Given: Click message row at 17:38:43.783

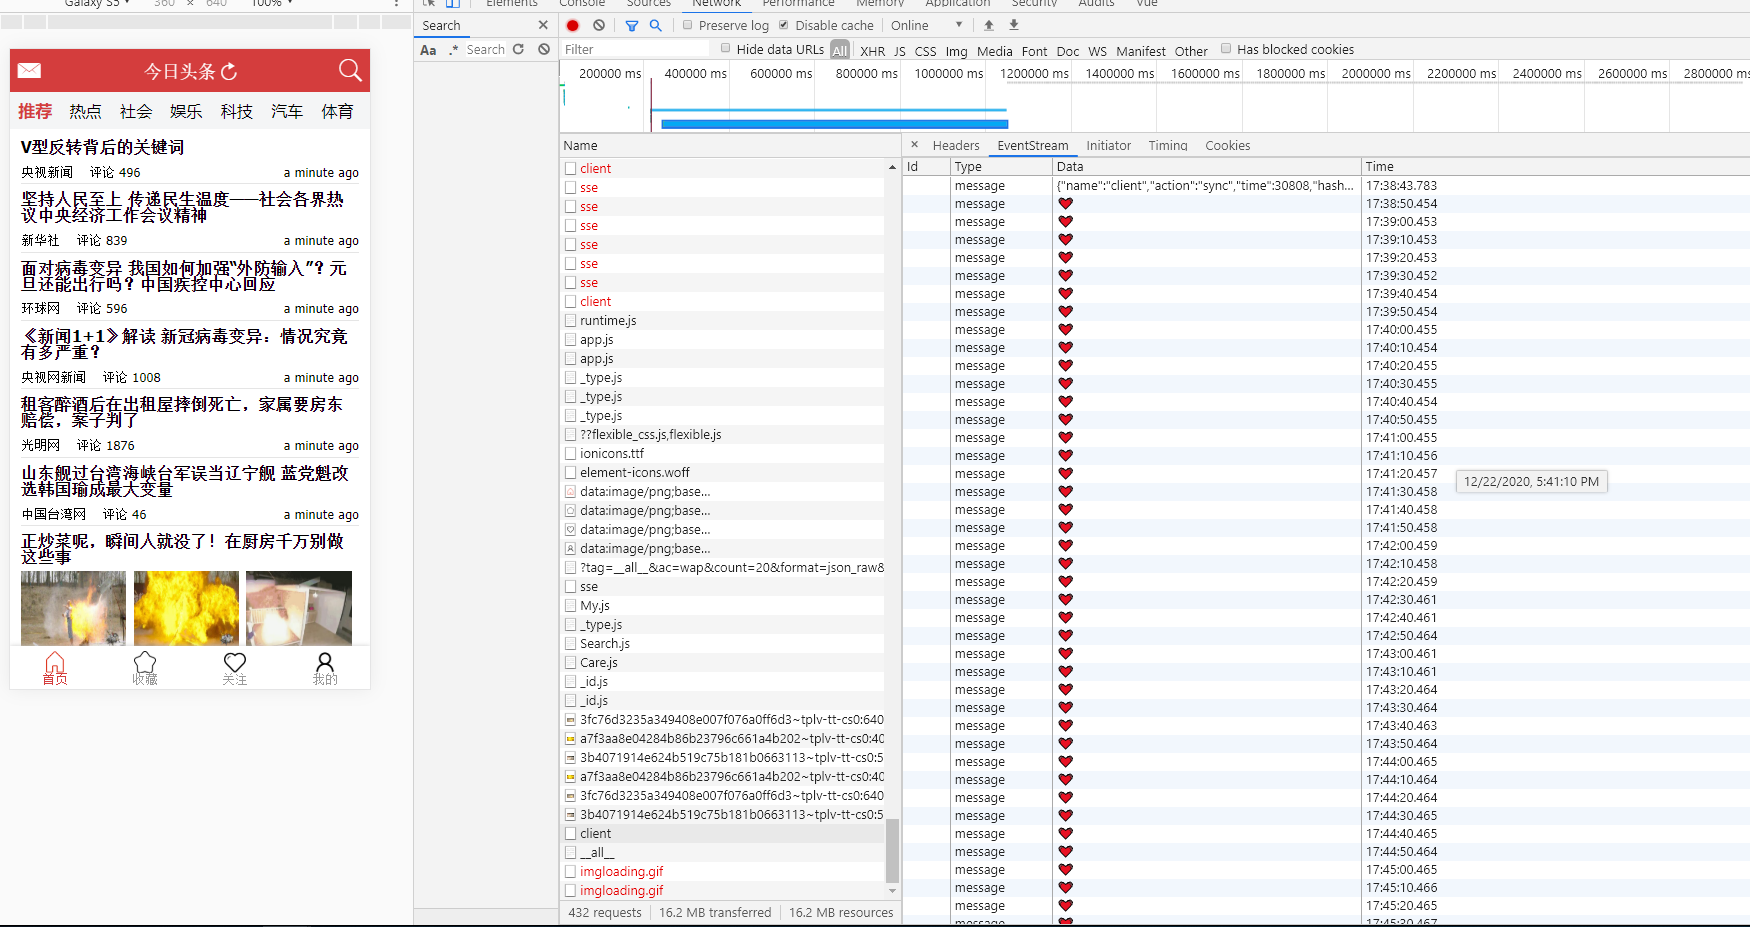Looking at the screenshot, I should 1326,185.
